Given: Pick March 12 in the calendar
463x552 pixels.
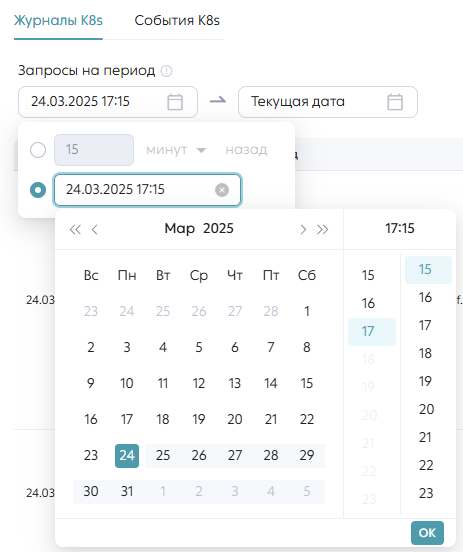Looking at the screenshot, I should 199,383.
